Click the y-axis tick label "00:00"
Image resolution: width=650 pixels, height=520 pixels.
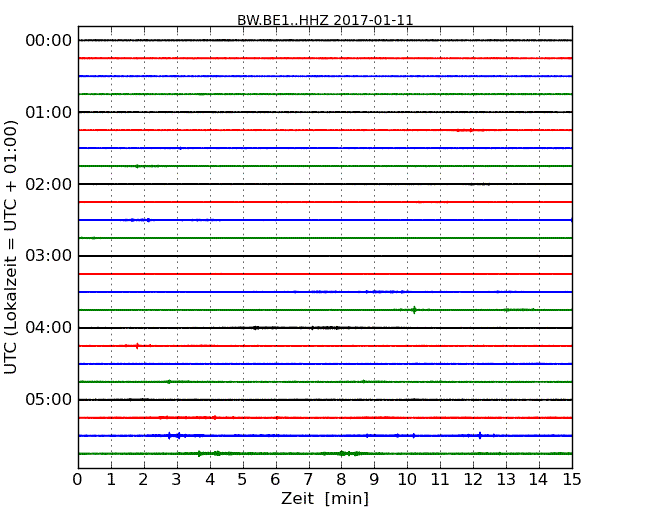pos(49,41)
